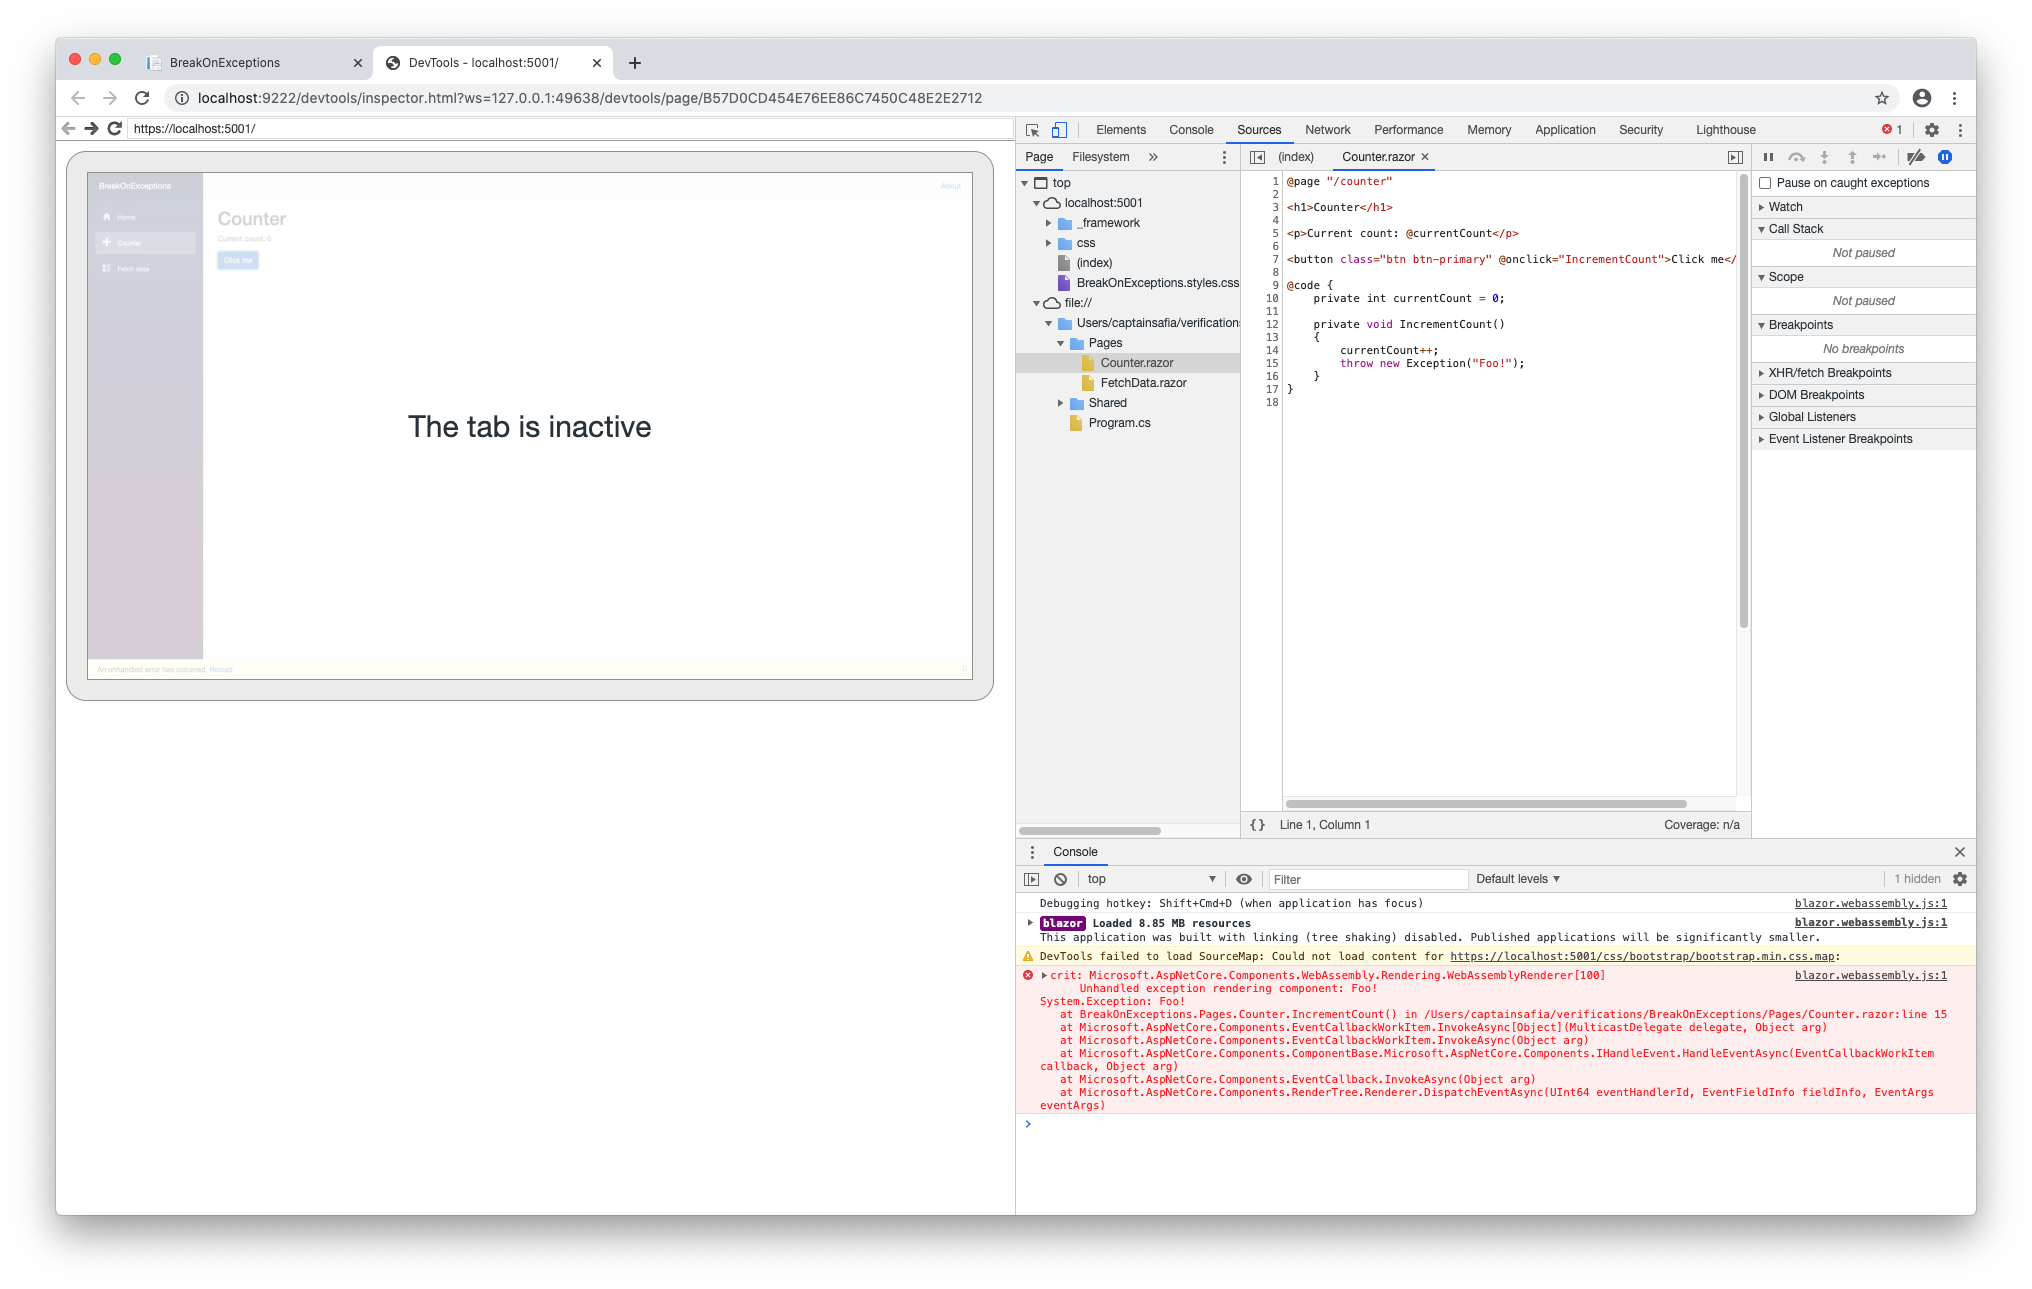
Task: Click the Deactivate breakpoints icon
Action: [x=1916, y=157]
